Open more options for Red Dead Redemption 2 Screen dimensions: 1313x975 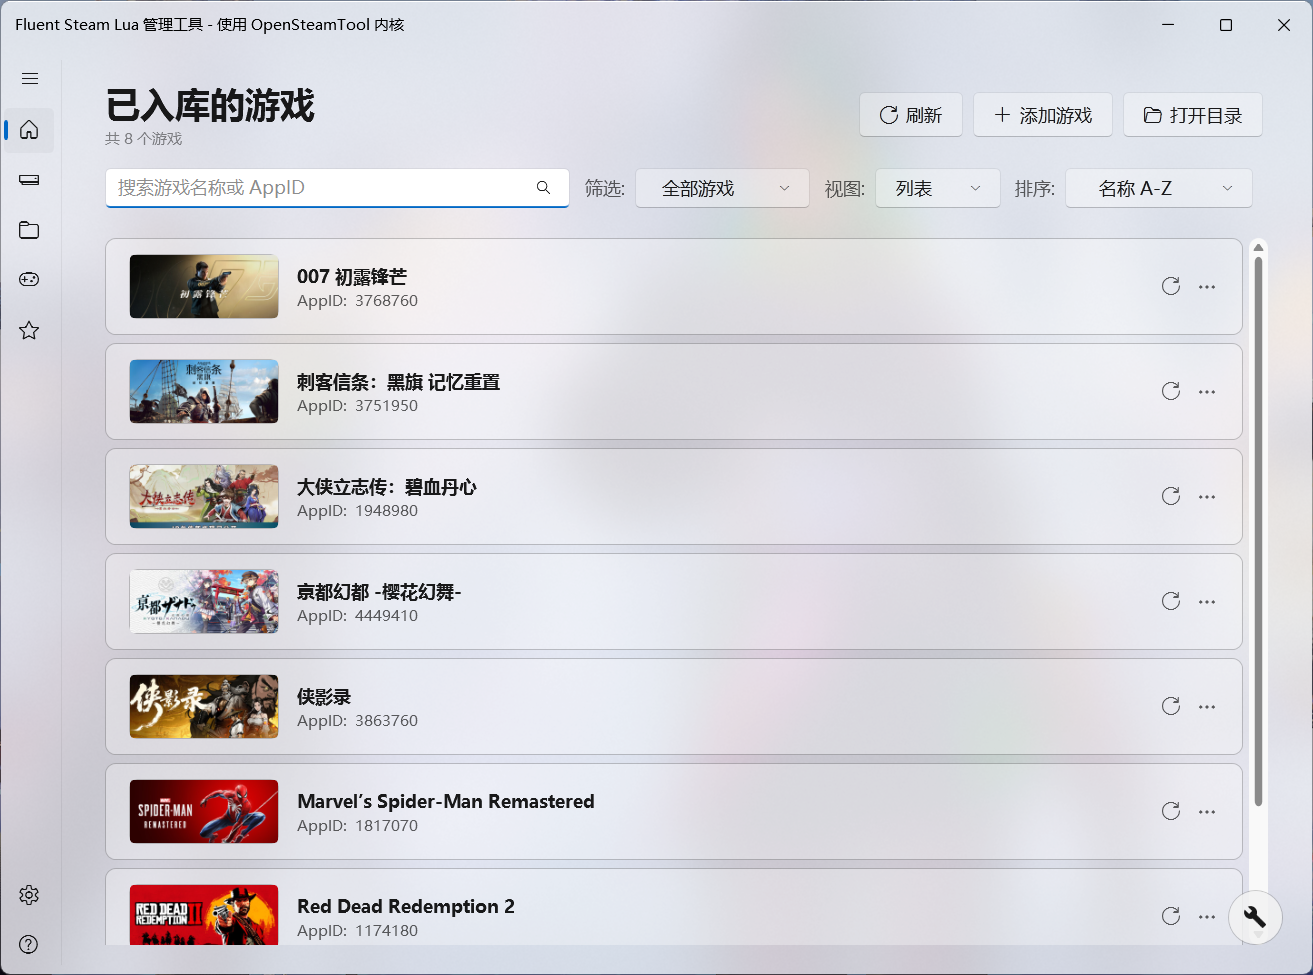[1207, 916]
